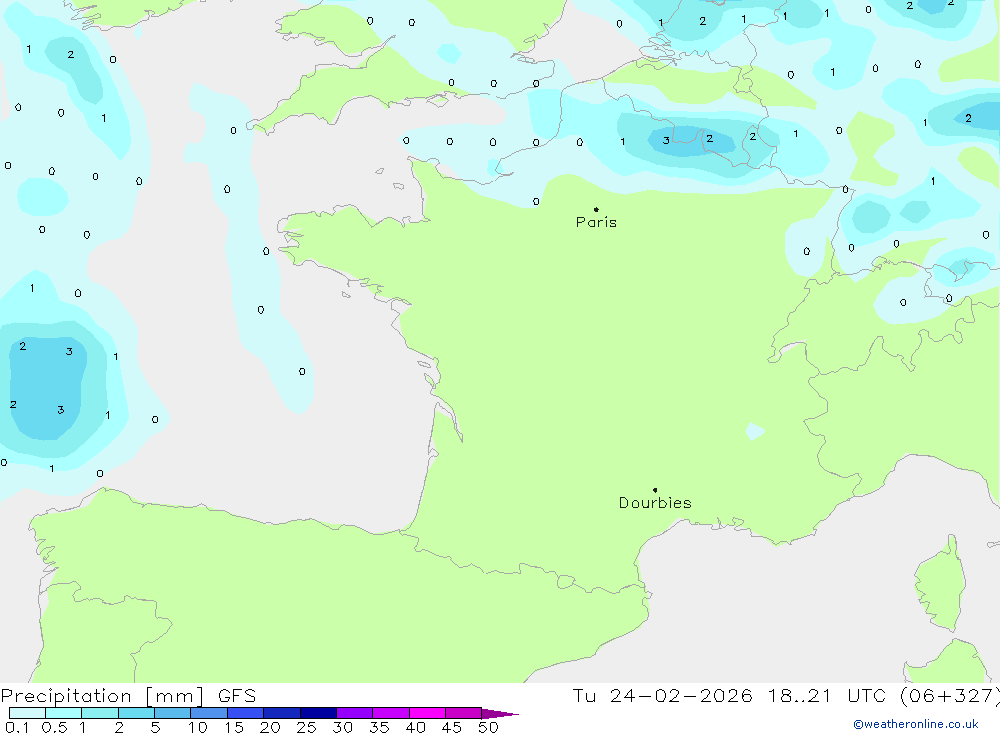Select the GFS model label

237,696
